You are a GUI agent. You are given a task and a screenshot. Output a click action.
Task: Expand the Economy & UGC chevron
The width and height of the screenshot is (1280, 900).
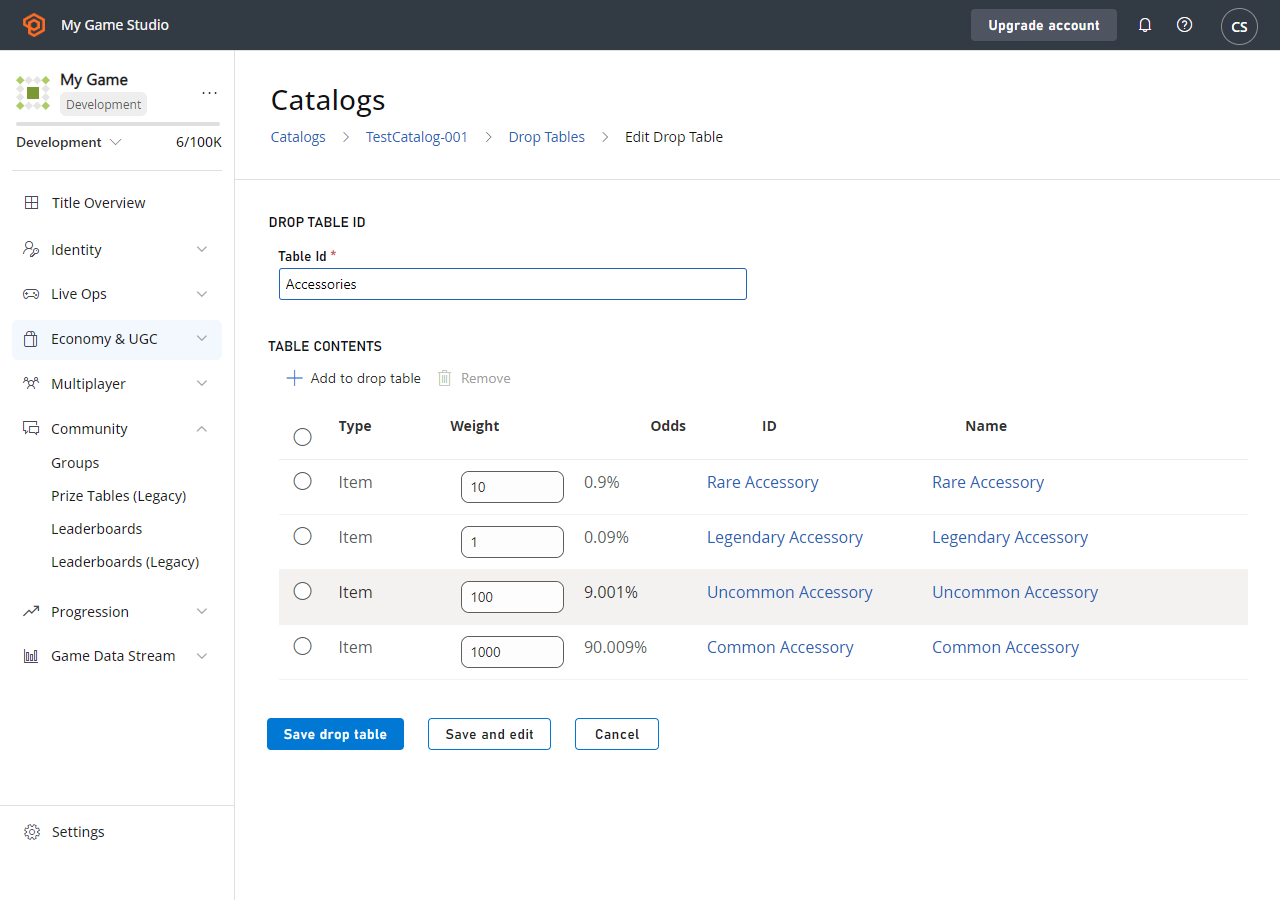click(x=202, y=339)
